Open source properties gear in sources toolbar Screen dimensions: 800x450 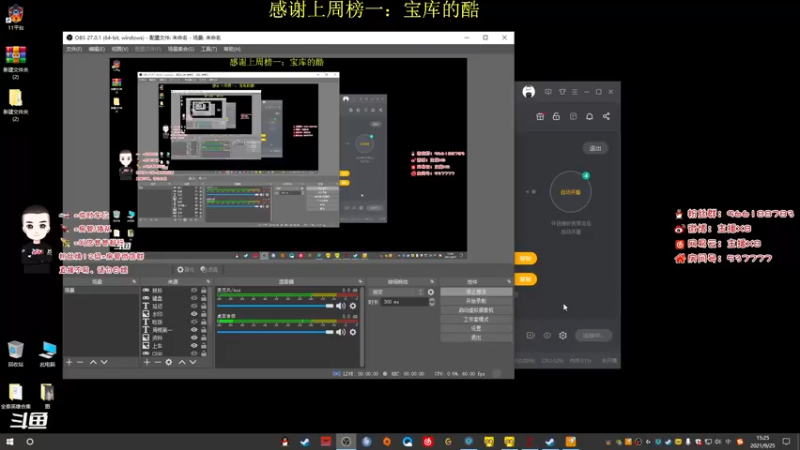[169, 362]
